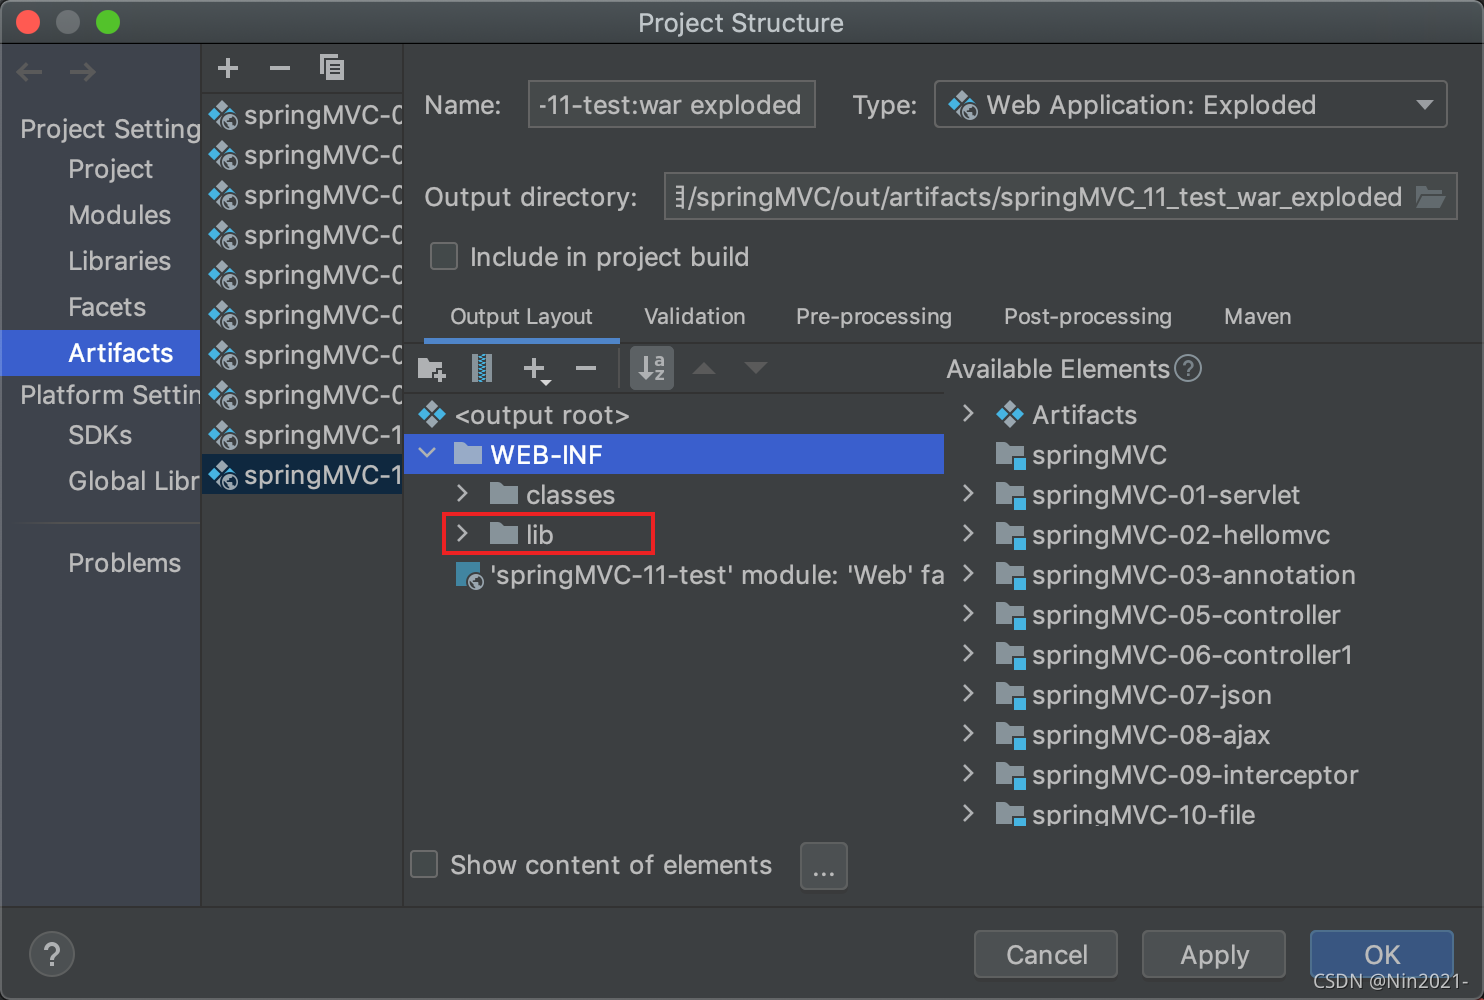The height and width of the screenshot is (1000, 1484).
Task: Add a new artifact with plus icon
Action: [228, 68]
